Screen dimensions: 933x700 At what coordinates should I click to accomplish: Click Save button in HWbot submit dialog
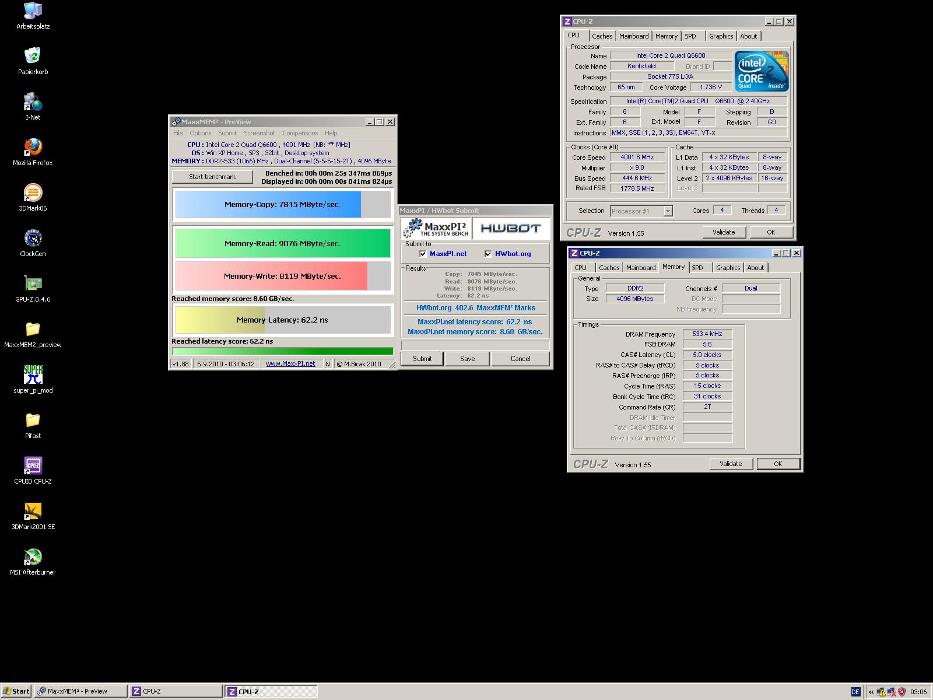click(x=468, y=358)
